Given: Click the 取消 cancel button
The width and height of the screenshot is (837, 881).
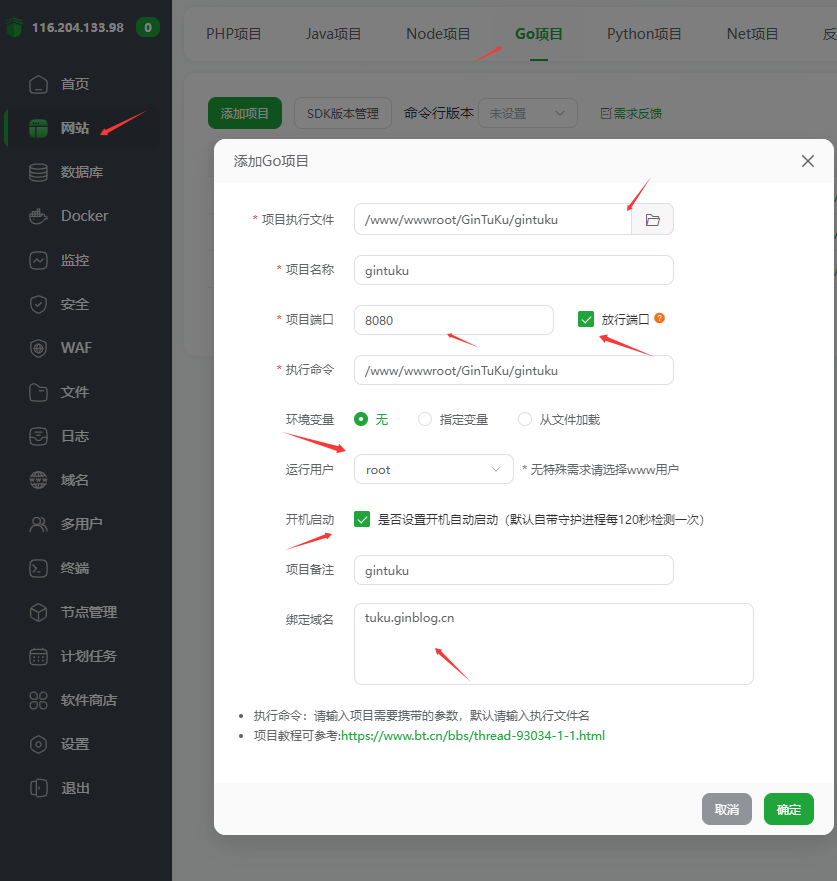Looking at the screenshot, I should tap(726, 809).
